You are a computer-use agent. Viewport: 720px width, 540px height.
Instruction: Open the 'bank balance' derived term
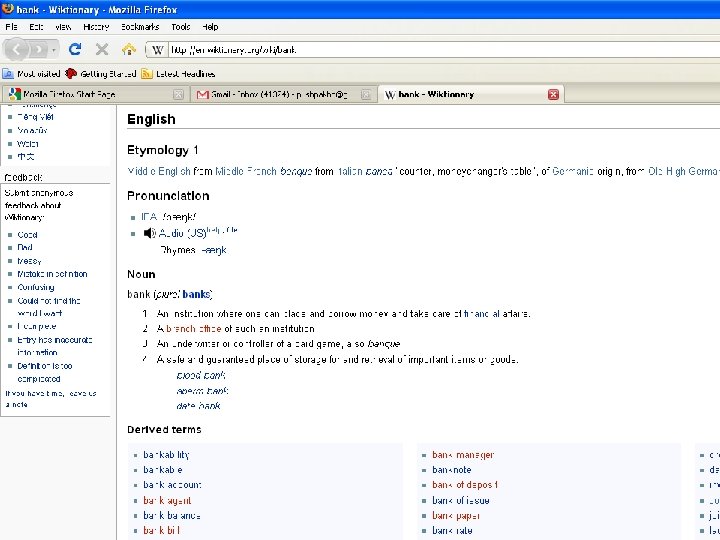tap(172, 516)
